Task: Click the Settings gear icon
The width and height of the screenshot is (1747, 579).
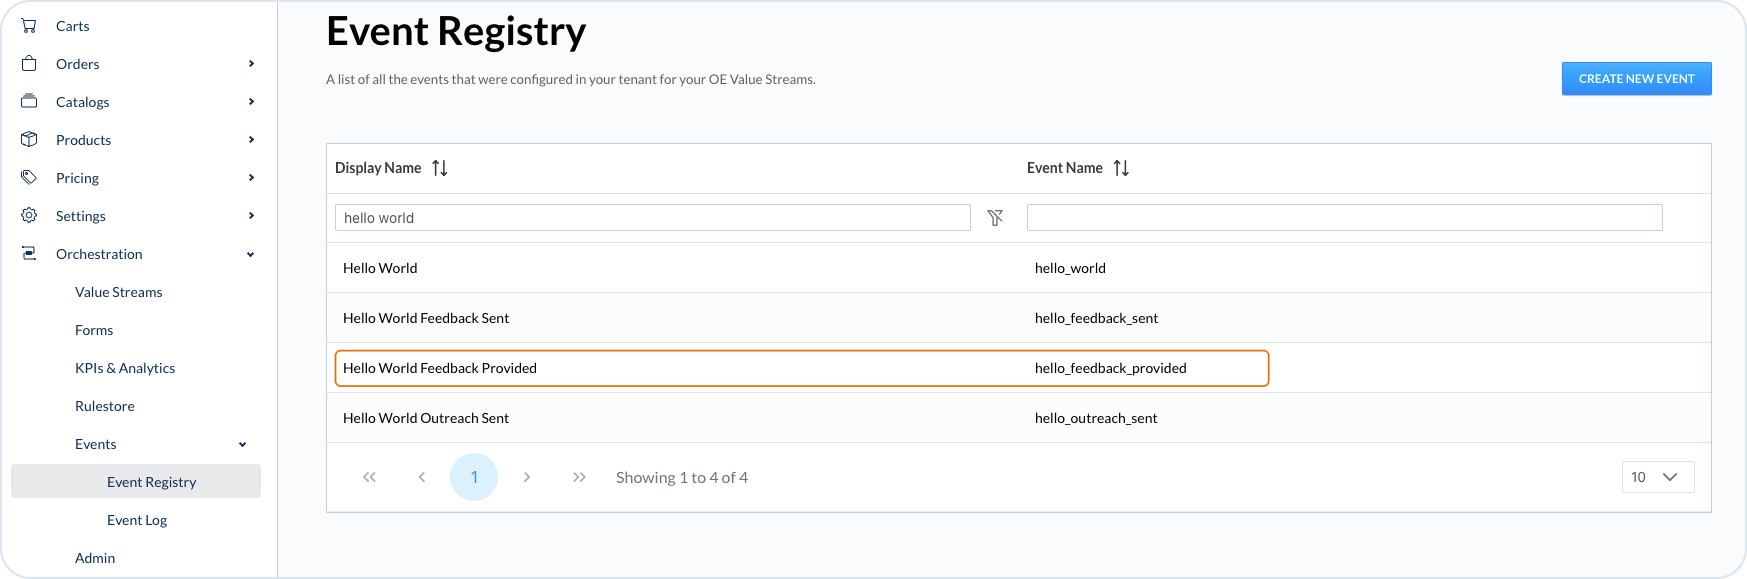Action: 29,216
